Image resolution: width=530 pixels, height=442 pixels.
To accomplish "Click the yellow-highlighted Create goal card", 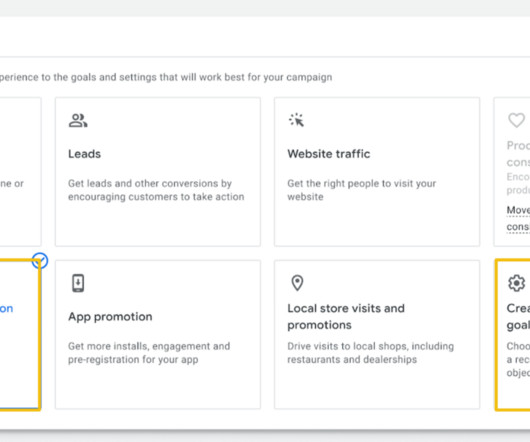I will (513, 335).
